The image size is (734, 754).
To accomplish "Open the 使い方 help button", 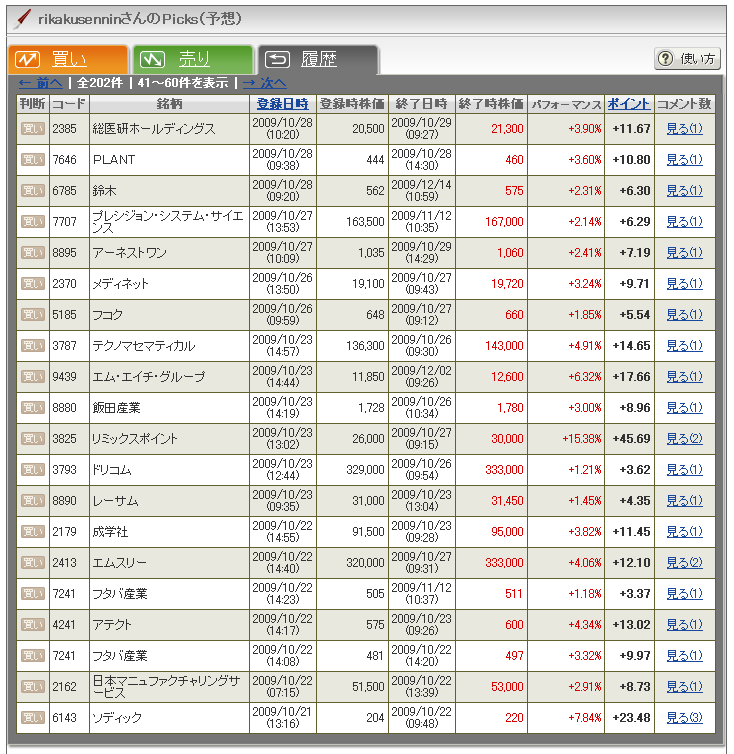I will [687, 59].
